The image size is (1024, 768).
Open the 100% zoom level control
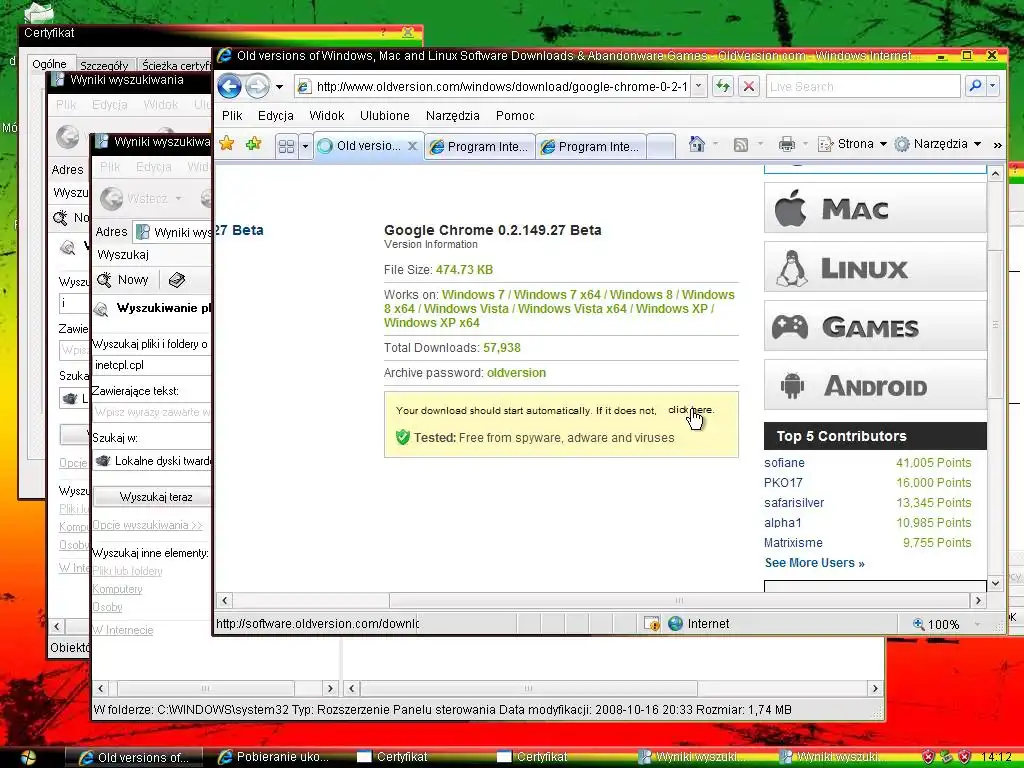pyautogui.click(x=945, y=624)
